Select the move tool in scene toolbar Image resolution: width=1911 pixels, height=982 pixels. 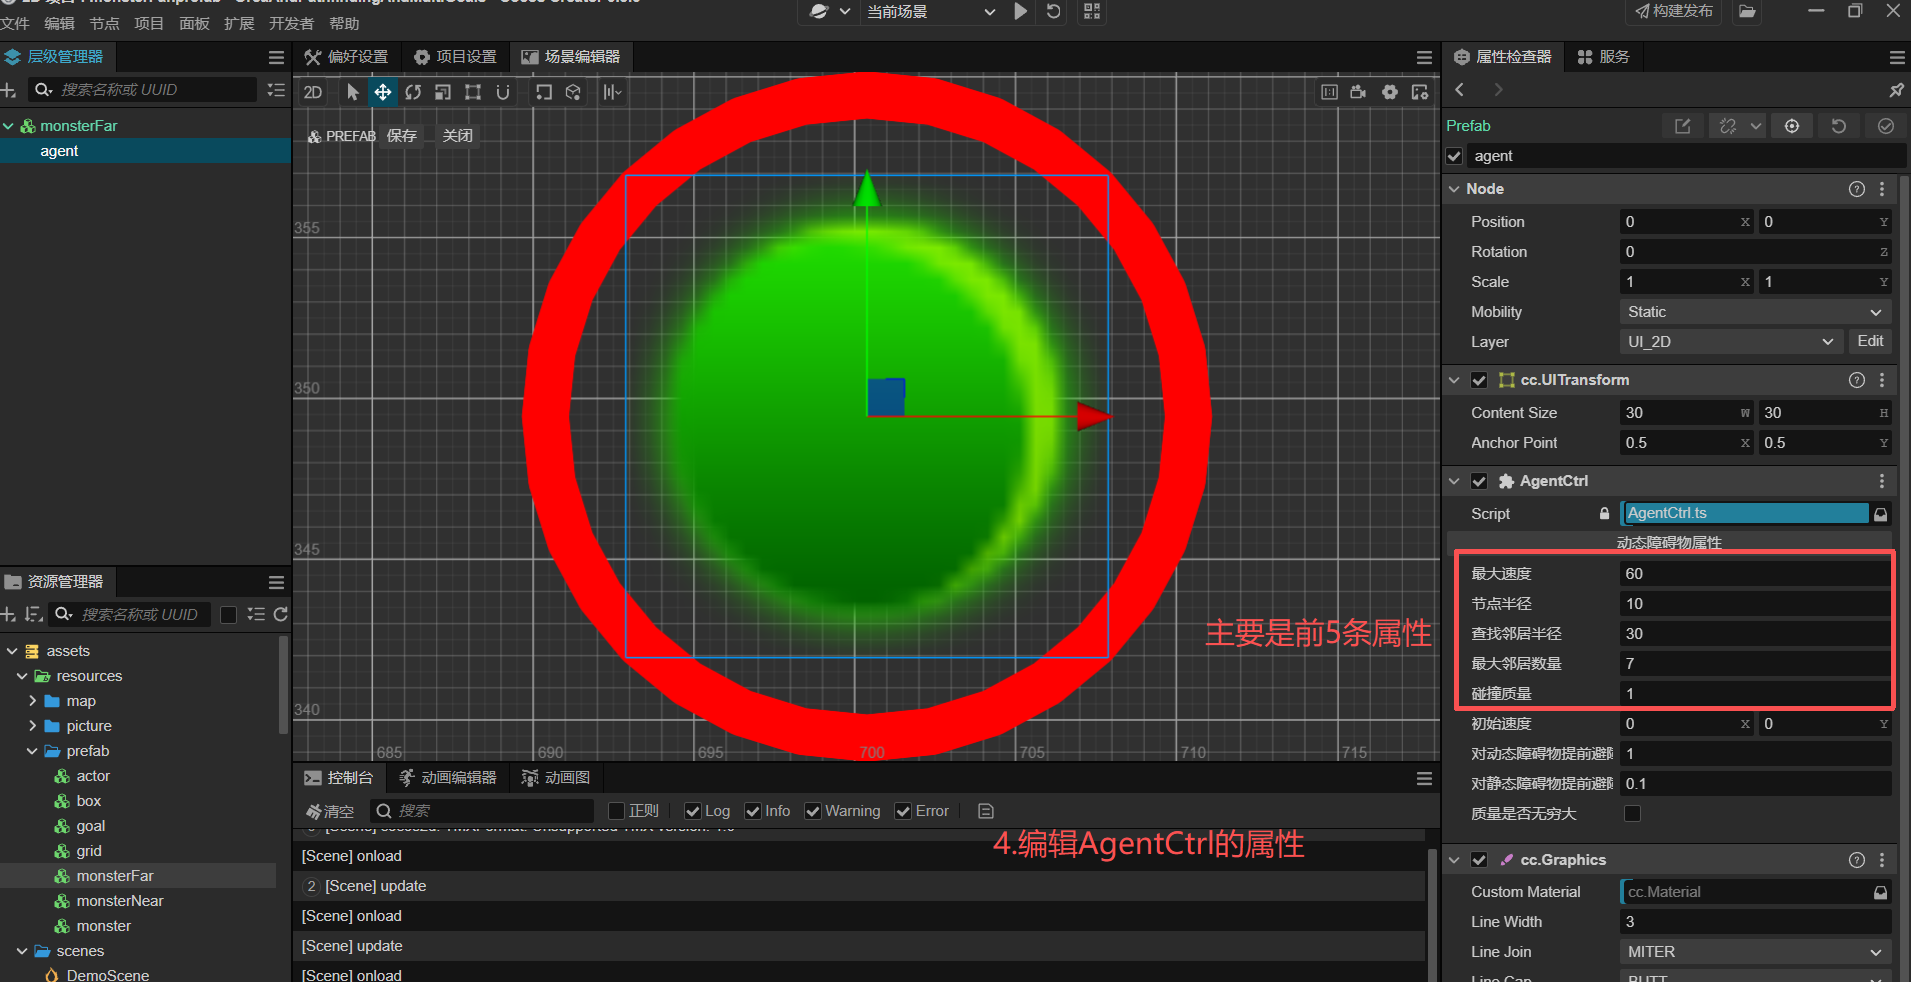coord(382,92)
